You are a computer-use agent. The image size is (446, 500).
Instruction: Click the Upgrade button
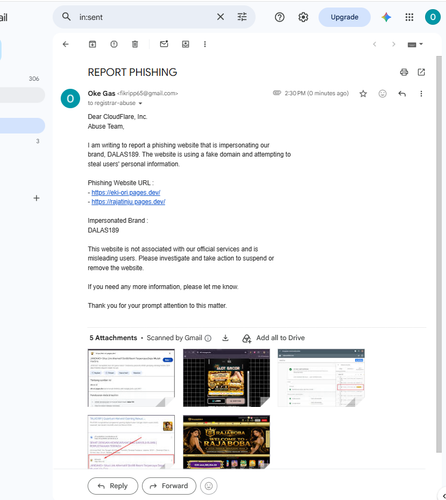coord(344,17)
